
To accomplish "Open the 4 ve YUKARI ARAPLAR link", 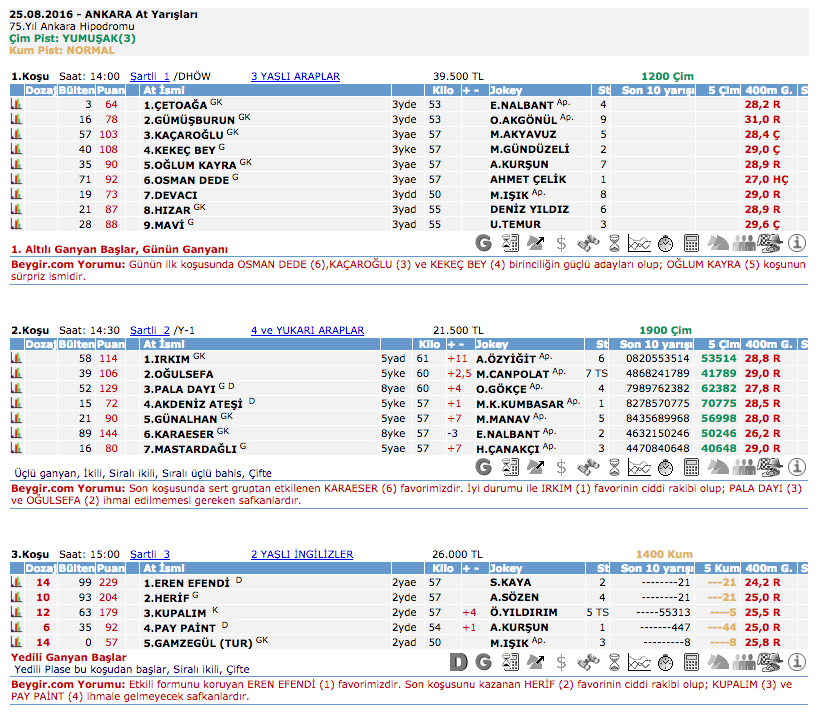I will pos(307,330).
